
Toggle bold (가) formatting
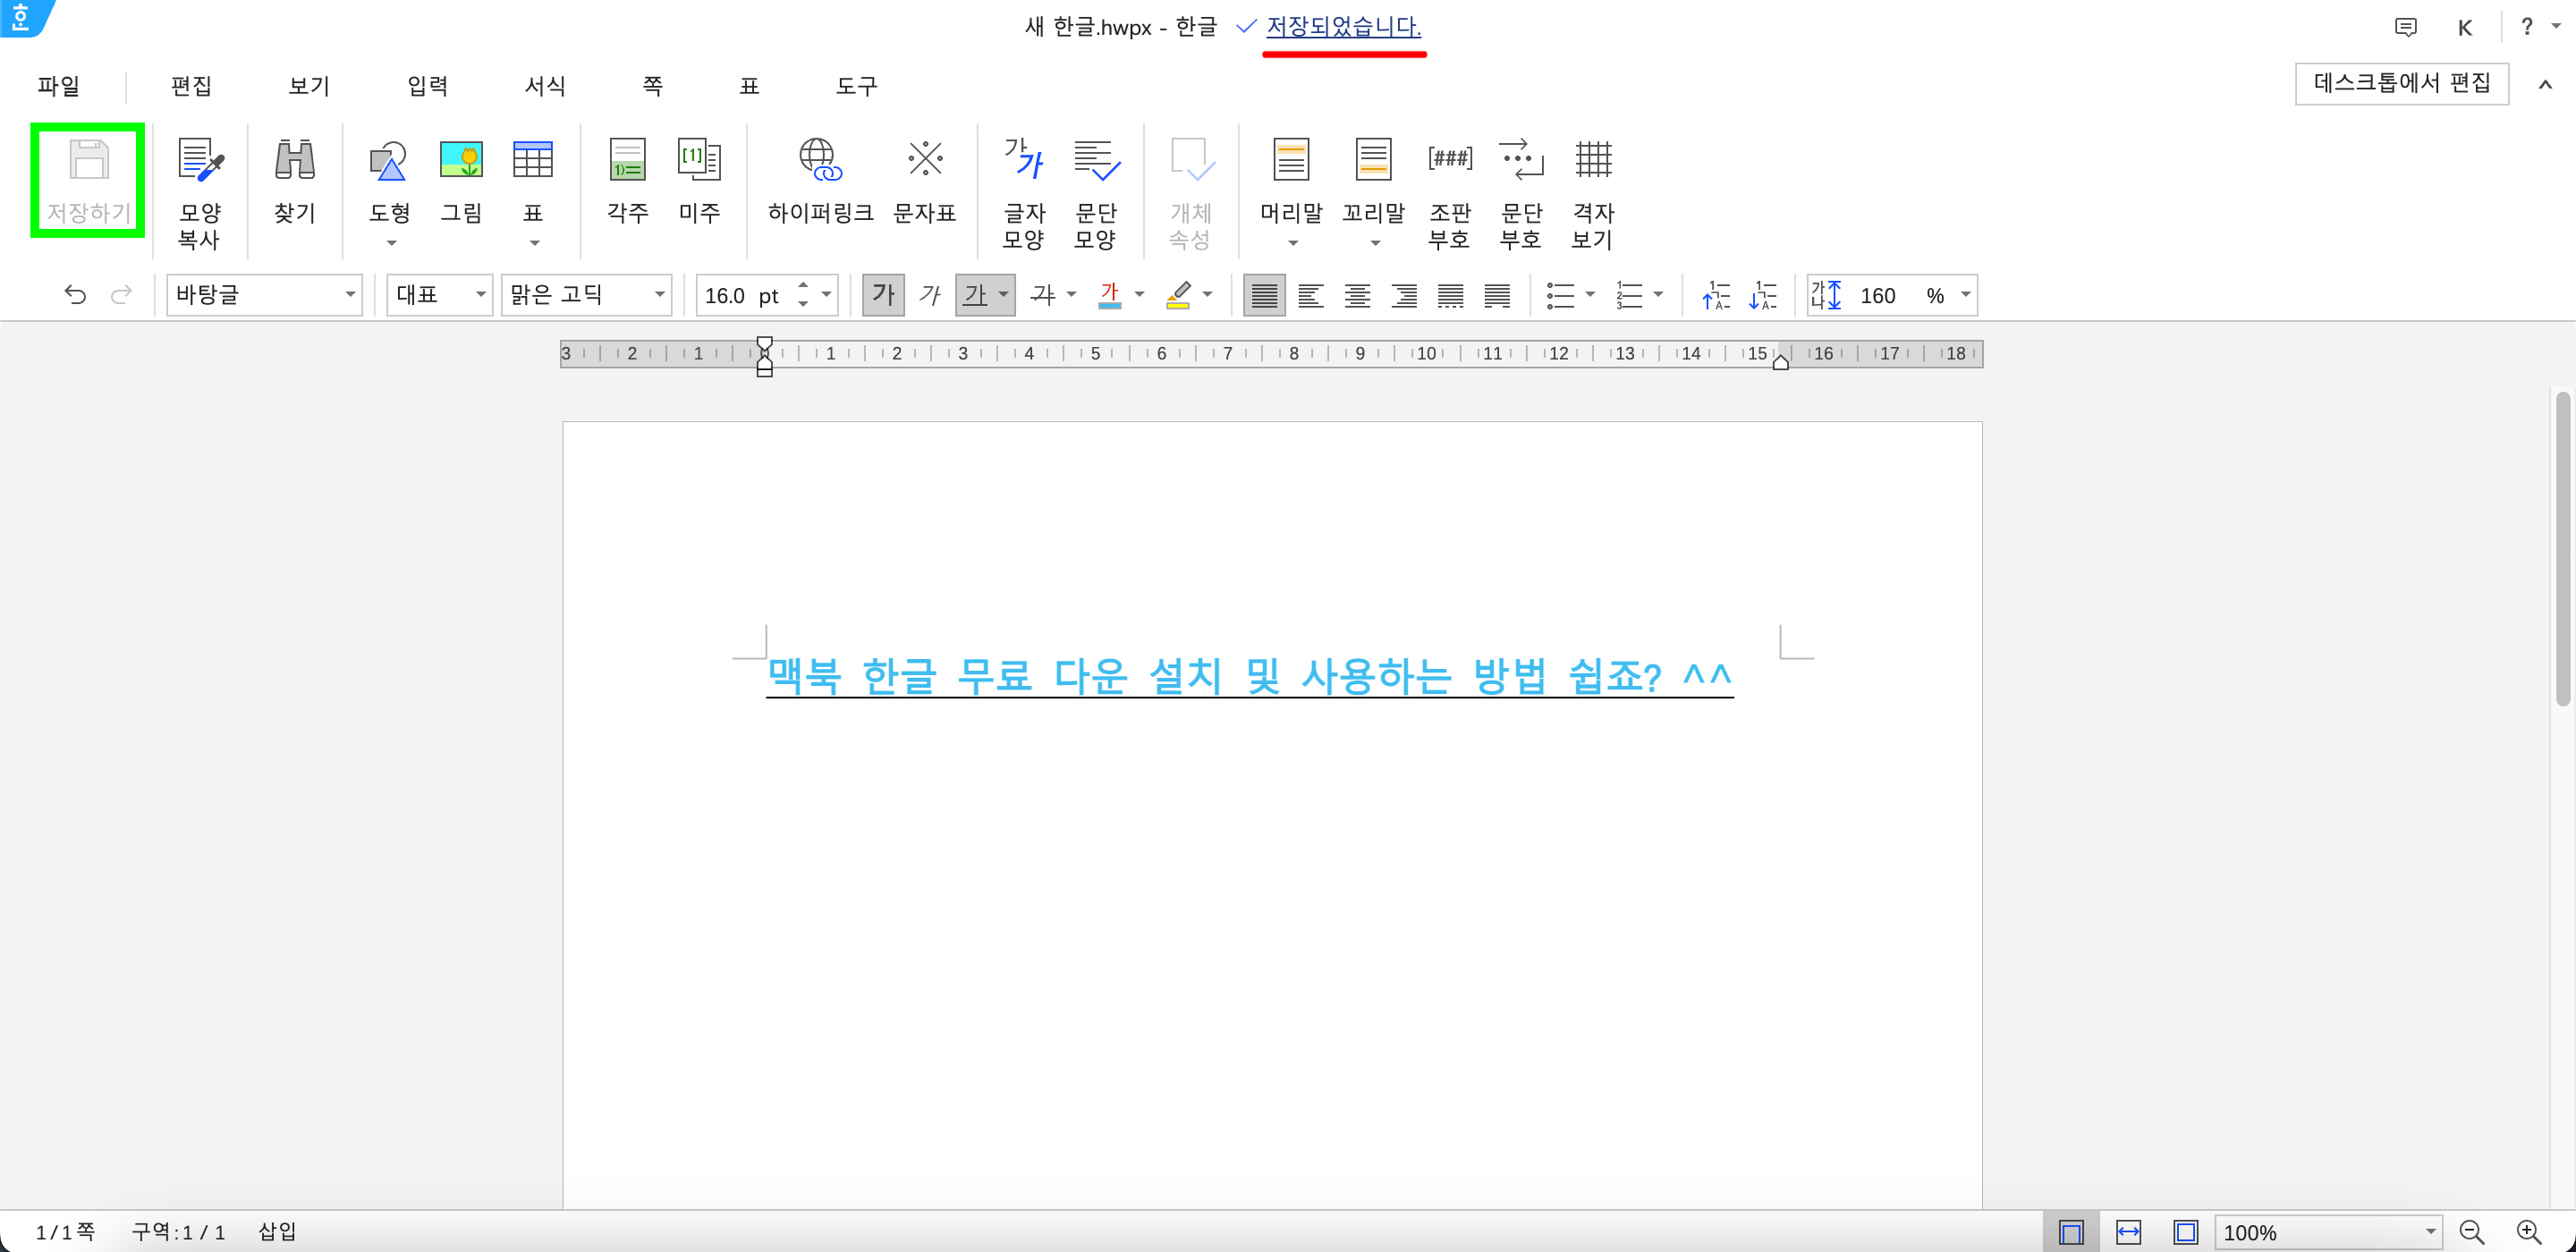pos(883,295)
